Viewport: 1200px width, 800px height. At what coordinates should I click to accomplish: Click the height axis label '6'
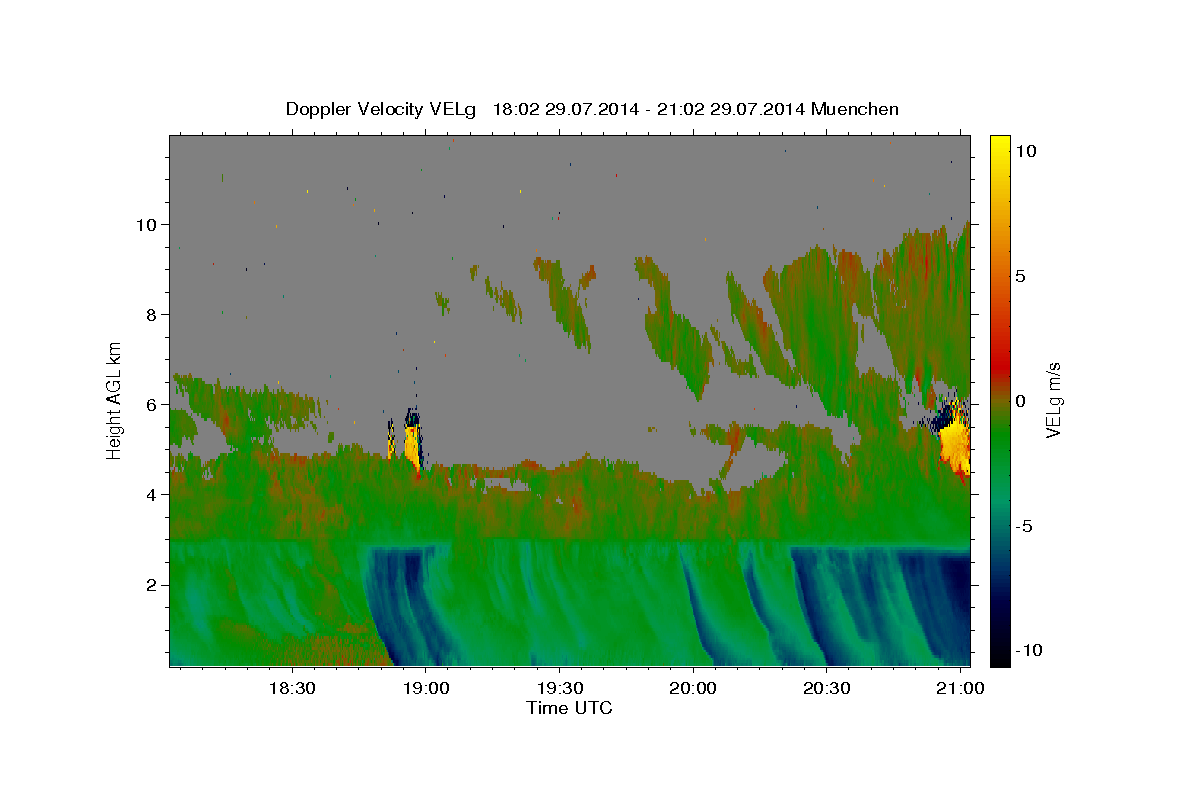[x=154, y=404]
